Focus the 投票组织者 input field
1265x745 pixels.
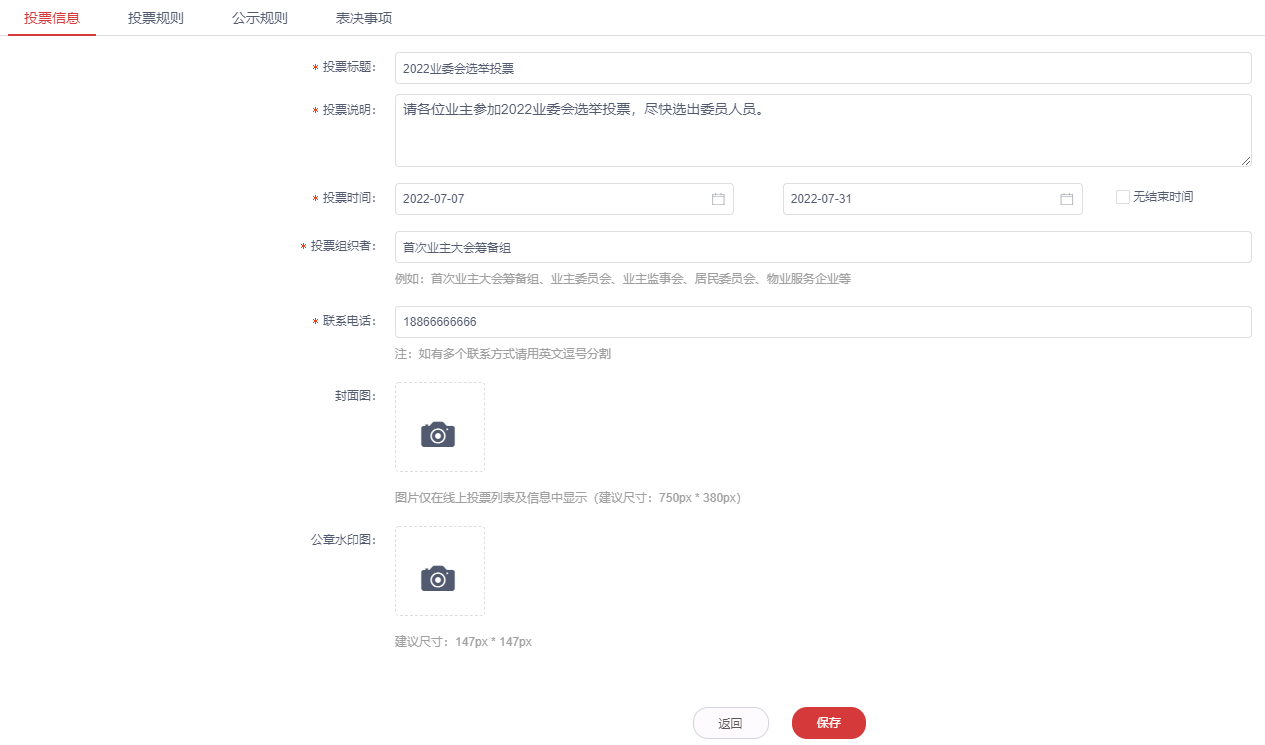(823, 247)
